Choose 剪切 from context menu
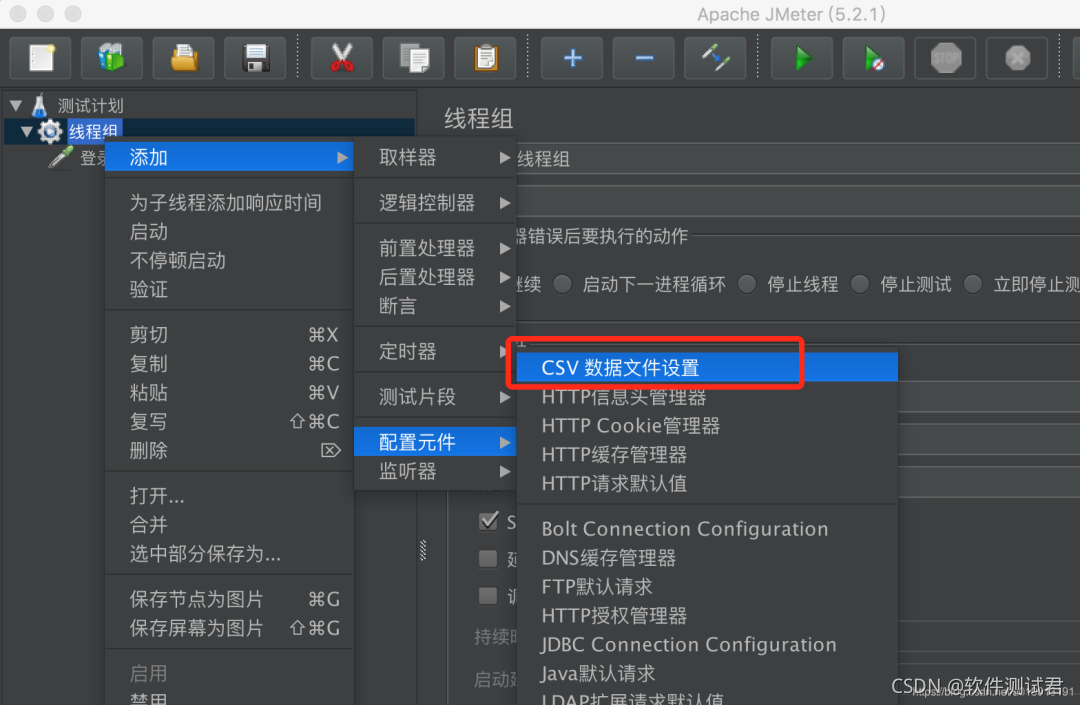Screen dimensions: 1080x705 (x=229, y=335)
